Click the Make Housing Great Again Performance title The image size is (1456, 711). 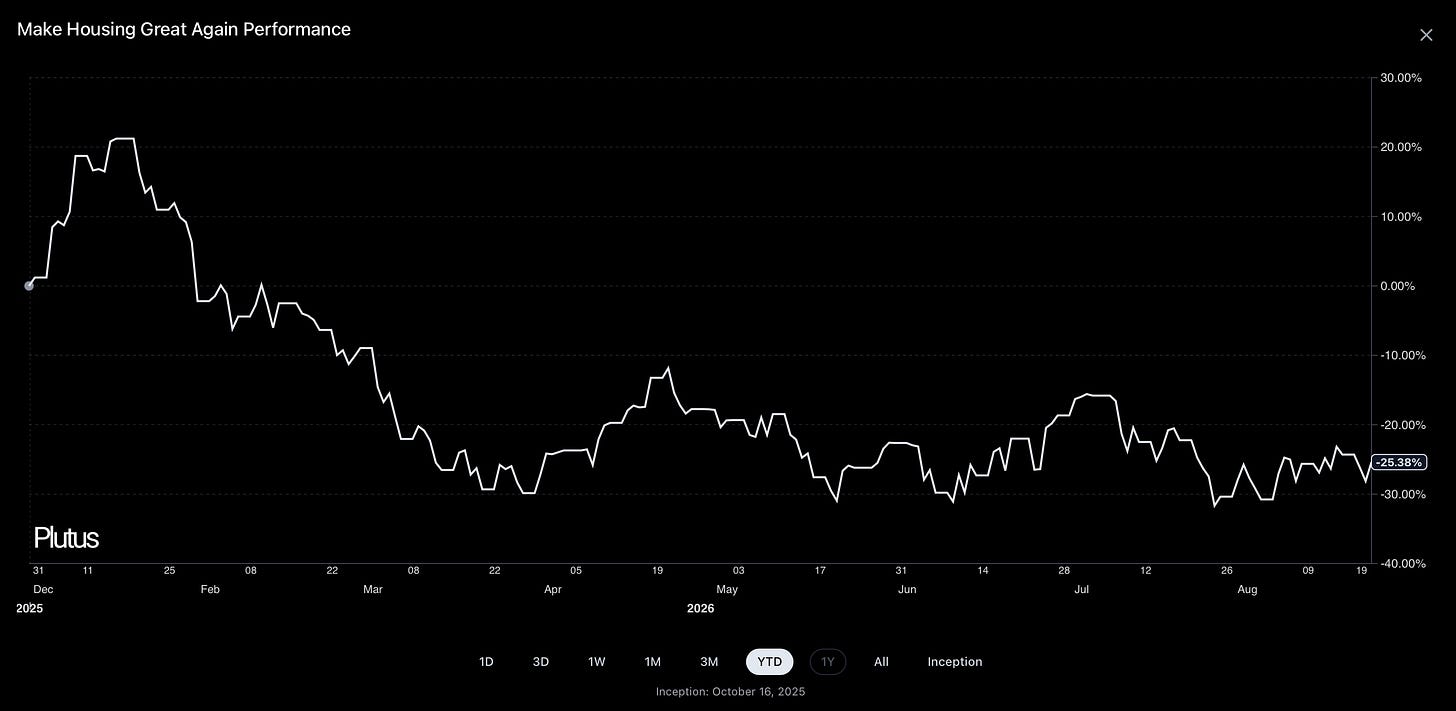click(x=184, y=29)
